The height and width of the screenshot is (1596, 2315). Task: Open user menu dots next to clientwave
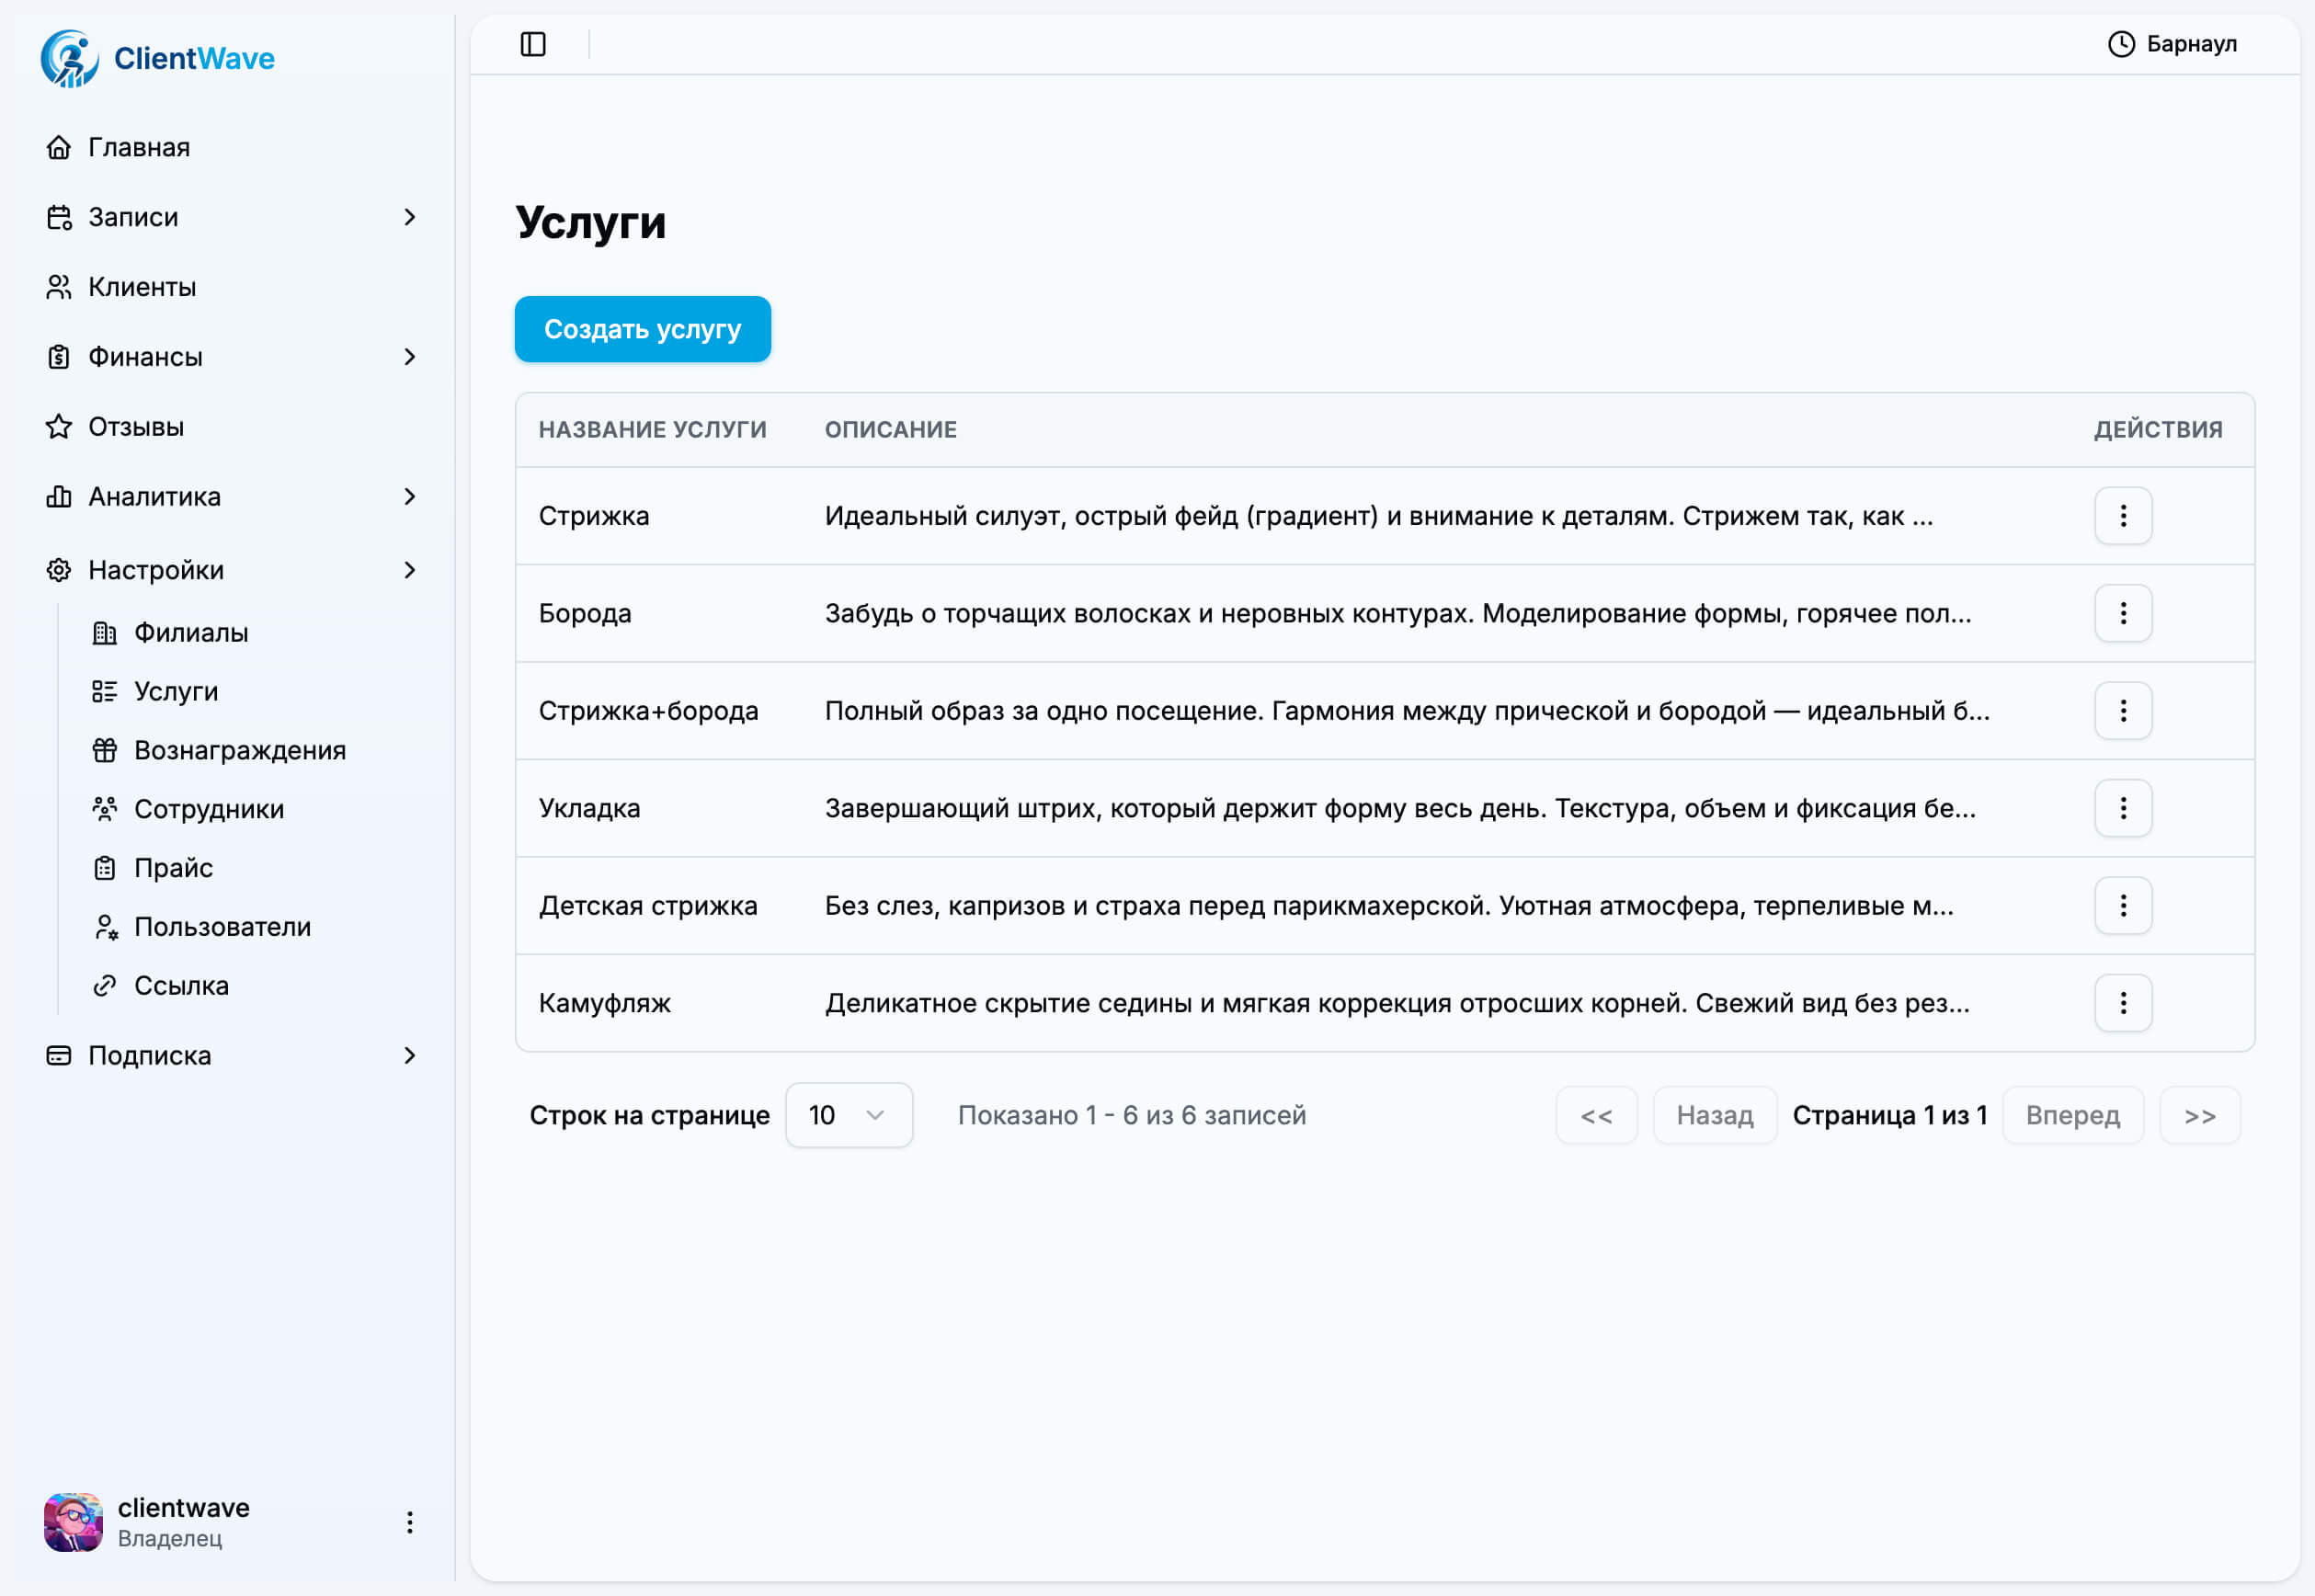click(x=410, y=1522)
